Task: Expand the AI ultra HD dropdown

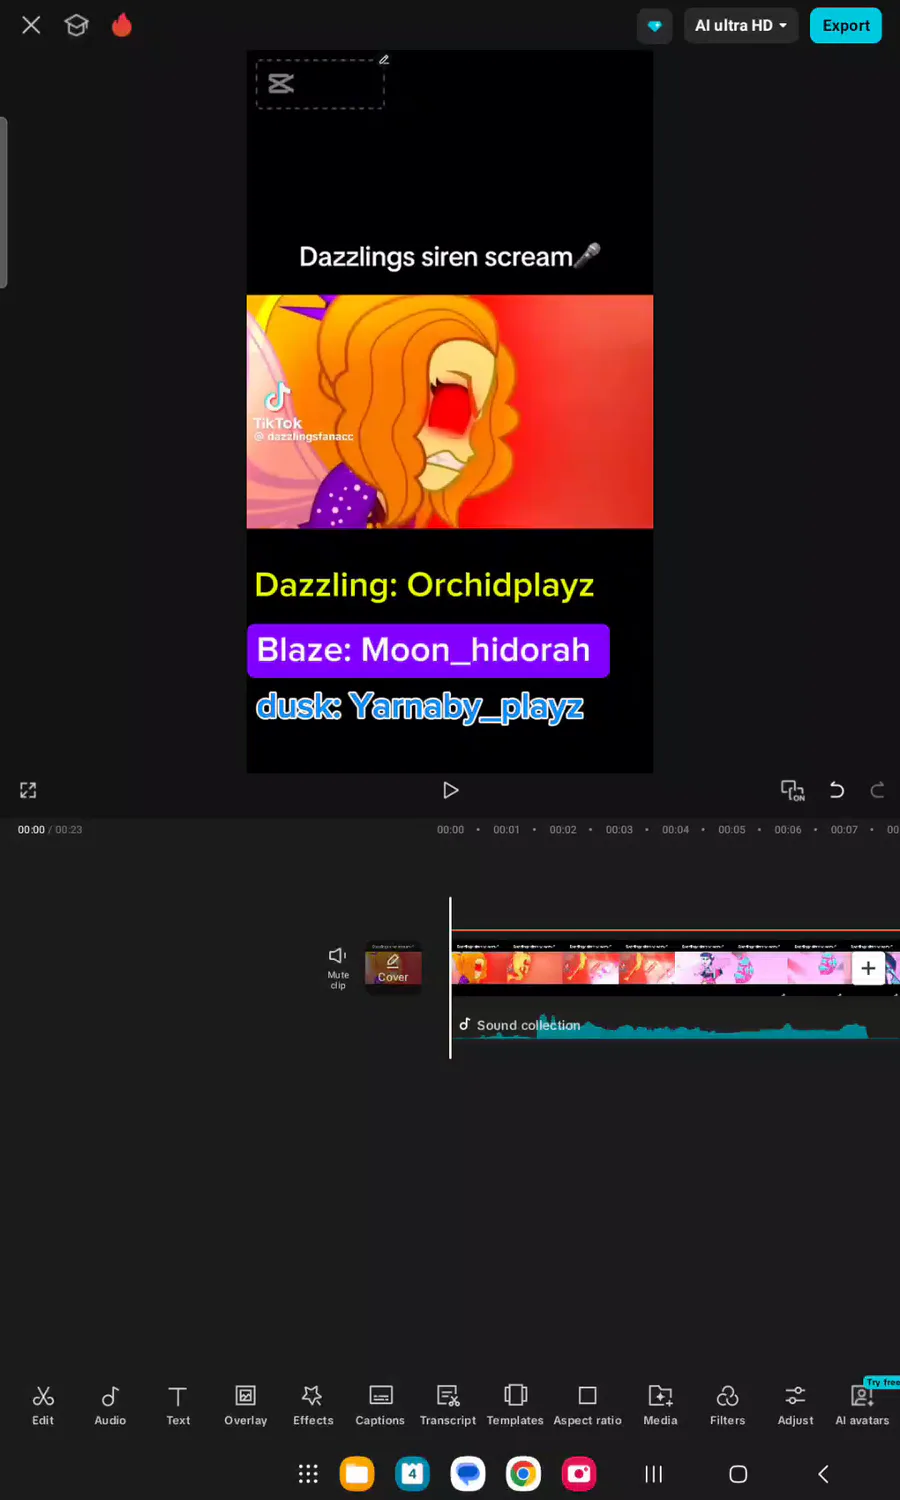Action: pyautogui.click(x=741, y=26)
